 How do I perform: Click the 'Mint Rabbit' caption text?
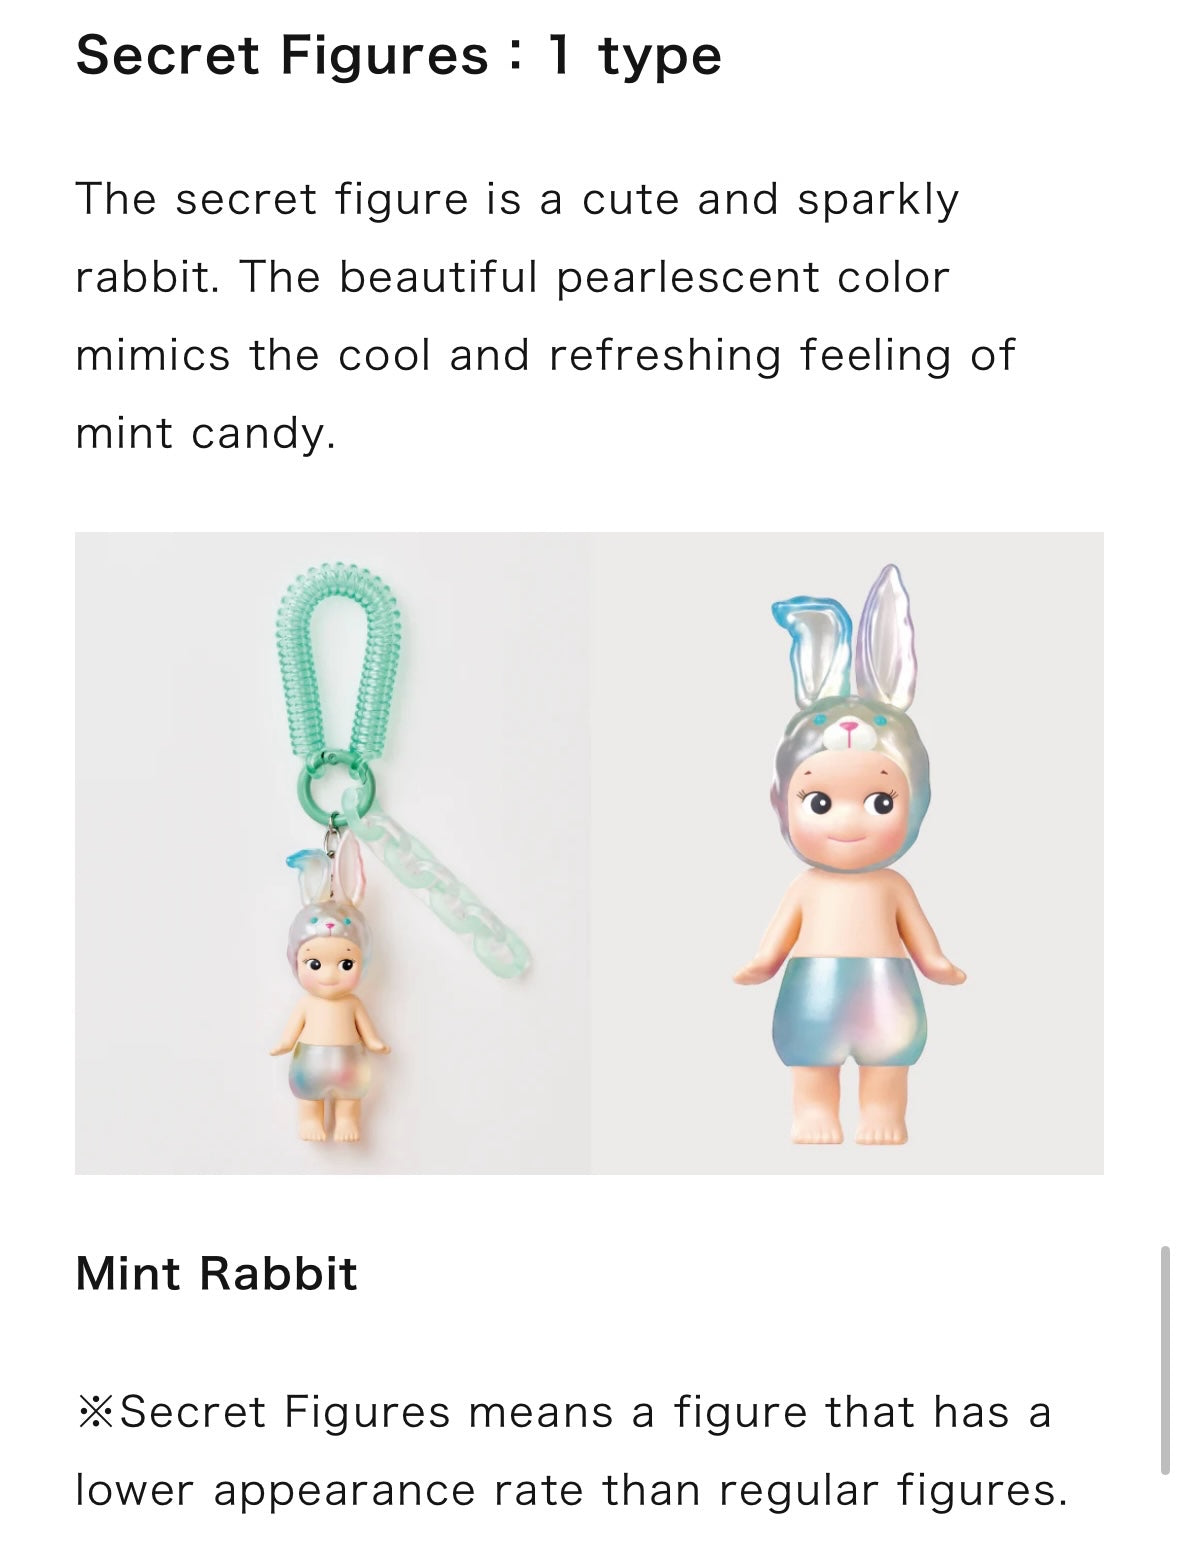(x=216, y=1273)
